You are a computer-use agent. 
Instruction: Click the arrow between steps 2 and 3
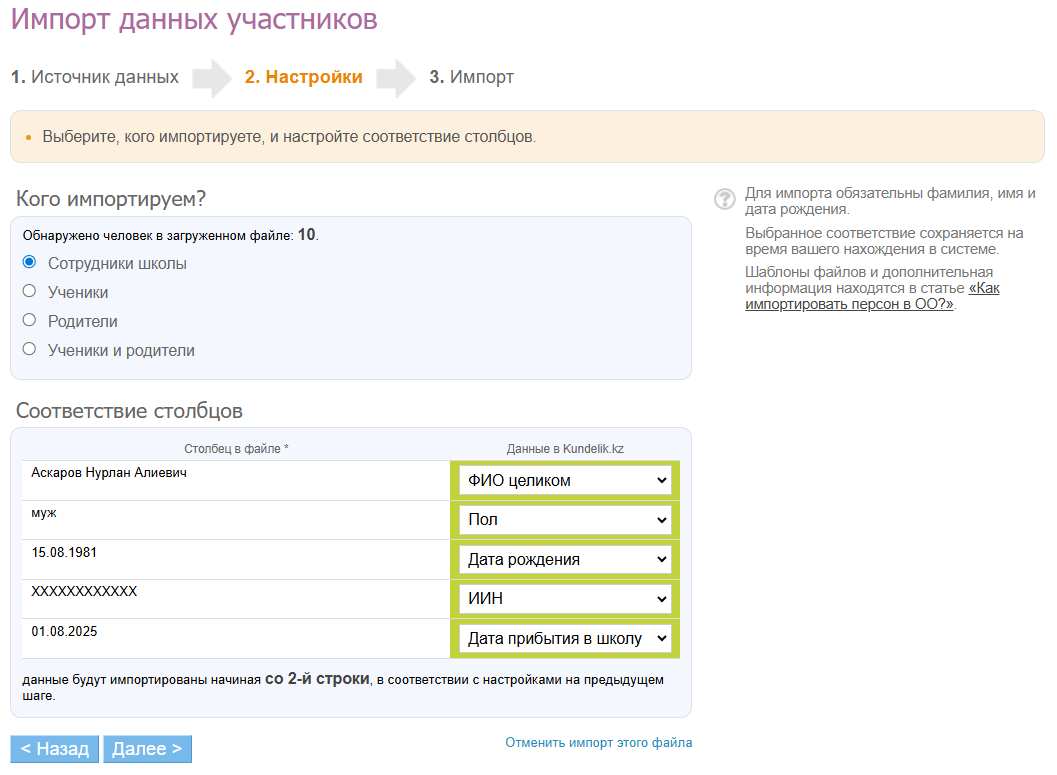coord(396,78)
